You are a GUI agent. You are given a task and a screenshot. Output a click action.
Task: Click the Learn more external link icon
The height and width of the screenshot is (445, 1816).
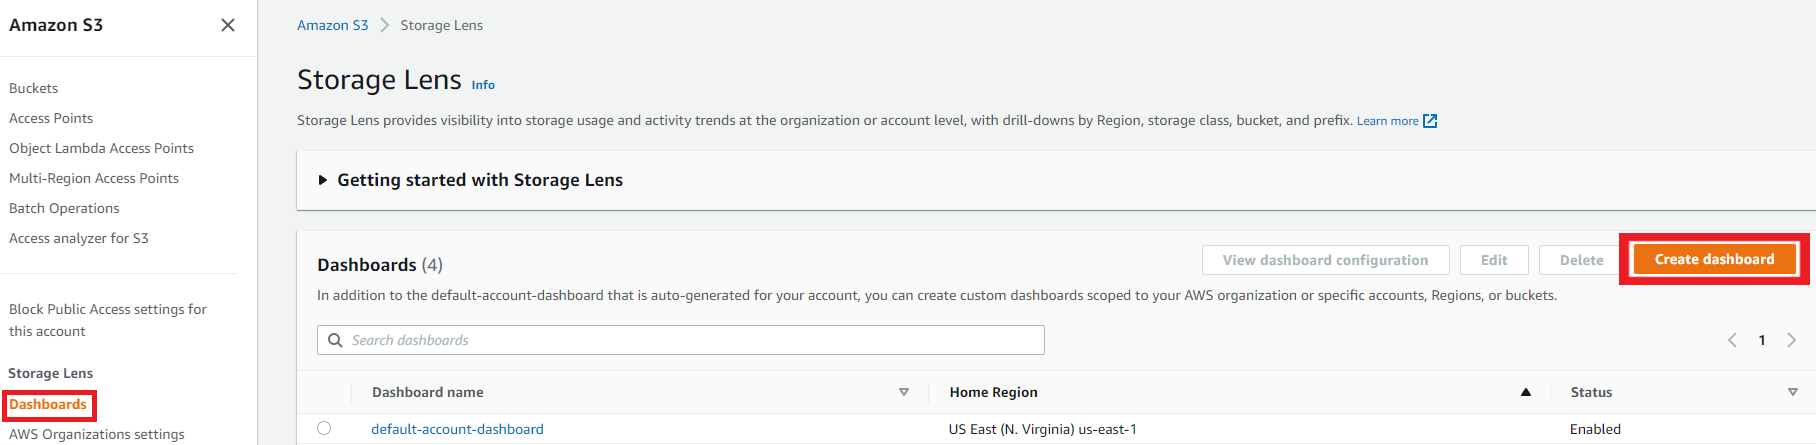pyautogui.click(x=1430, y=121)
